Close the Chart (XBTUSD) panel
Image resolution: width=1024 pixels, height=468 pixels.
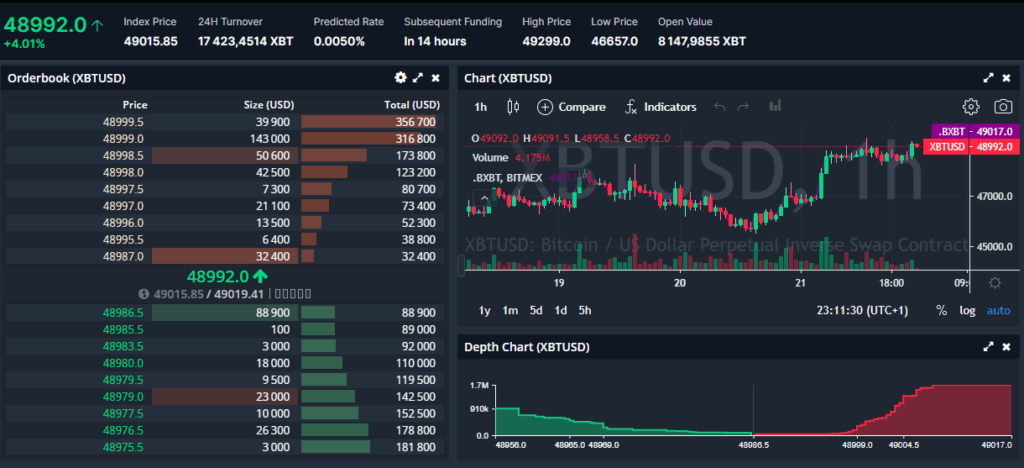click(x=1006, y=78)
